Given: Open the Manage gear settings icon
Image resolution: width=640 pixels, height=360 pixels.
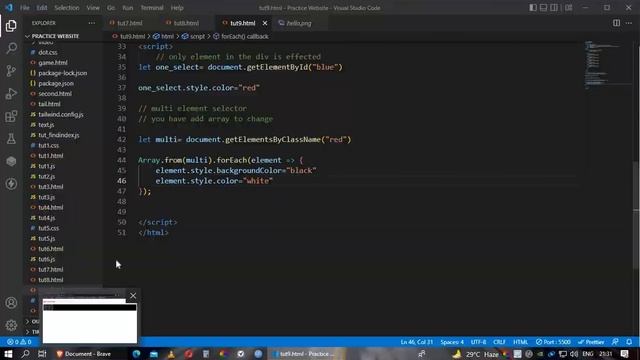Looking at the screenshot, I should click(11, 325).
